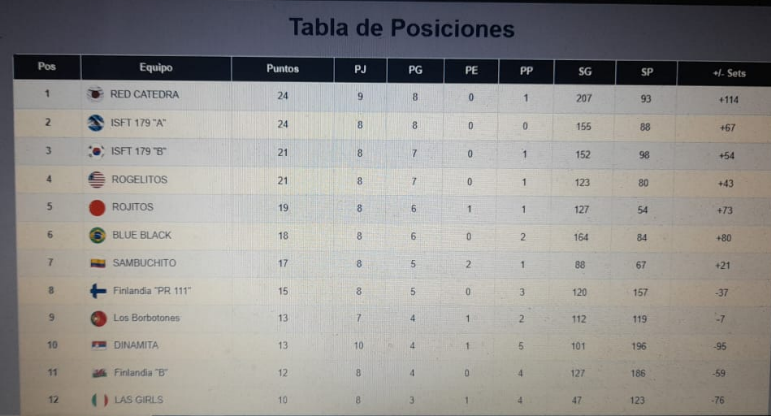Sort by PJ column header
This screenshot has width=771, height=416.
pyautogui.click(x=360, y=70)
